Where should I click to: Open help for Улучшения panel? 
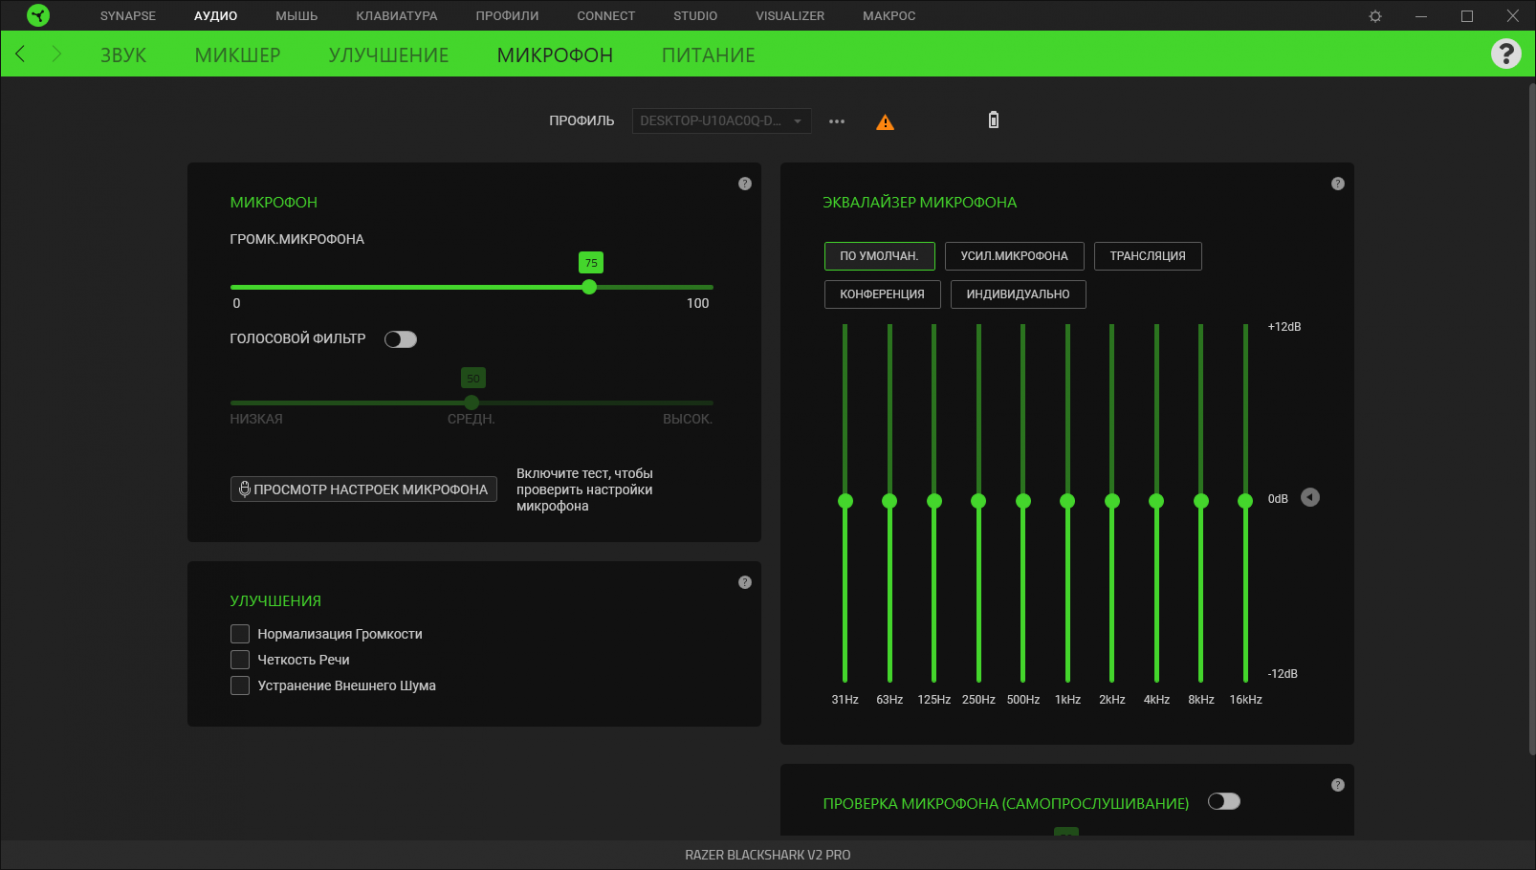[x=745, y=582]
